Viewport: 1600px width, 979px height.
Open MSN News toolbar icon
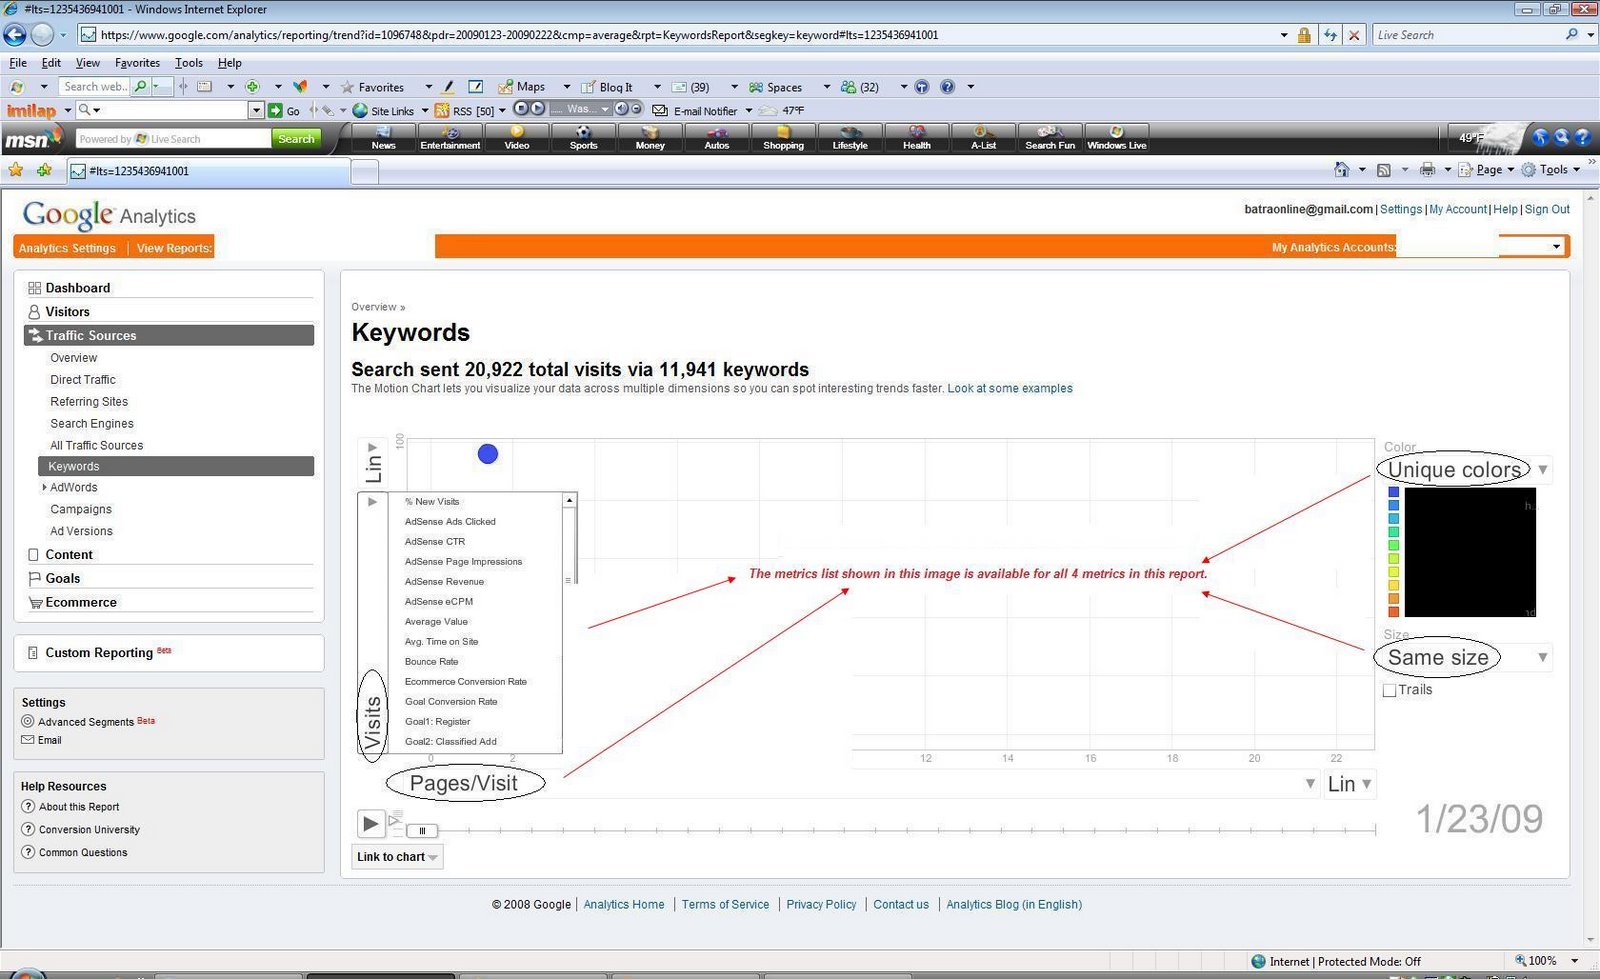pos(384,138)
